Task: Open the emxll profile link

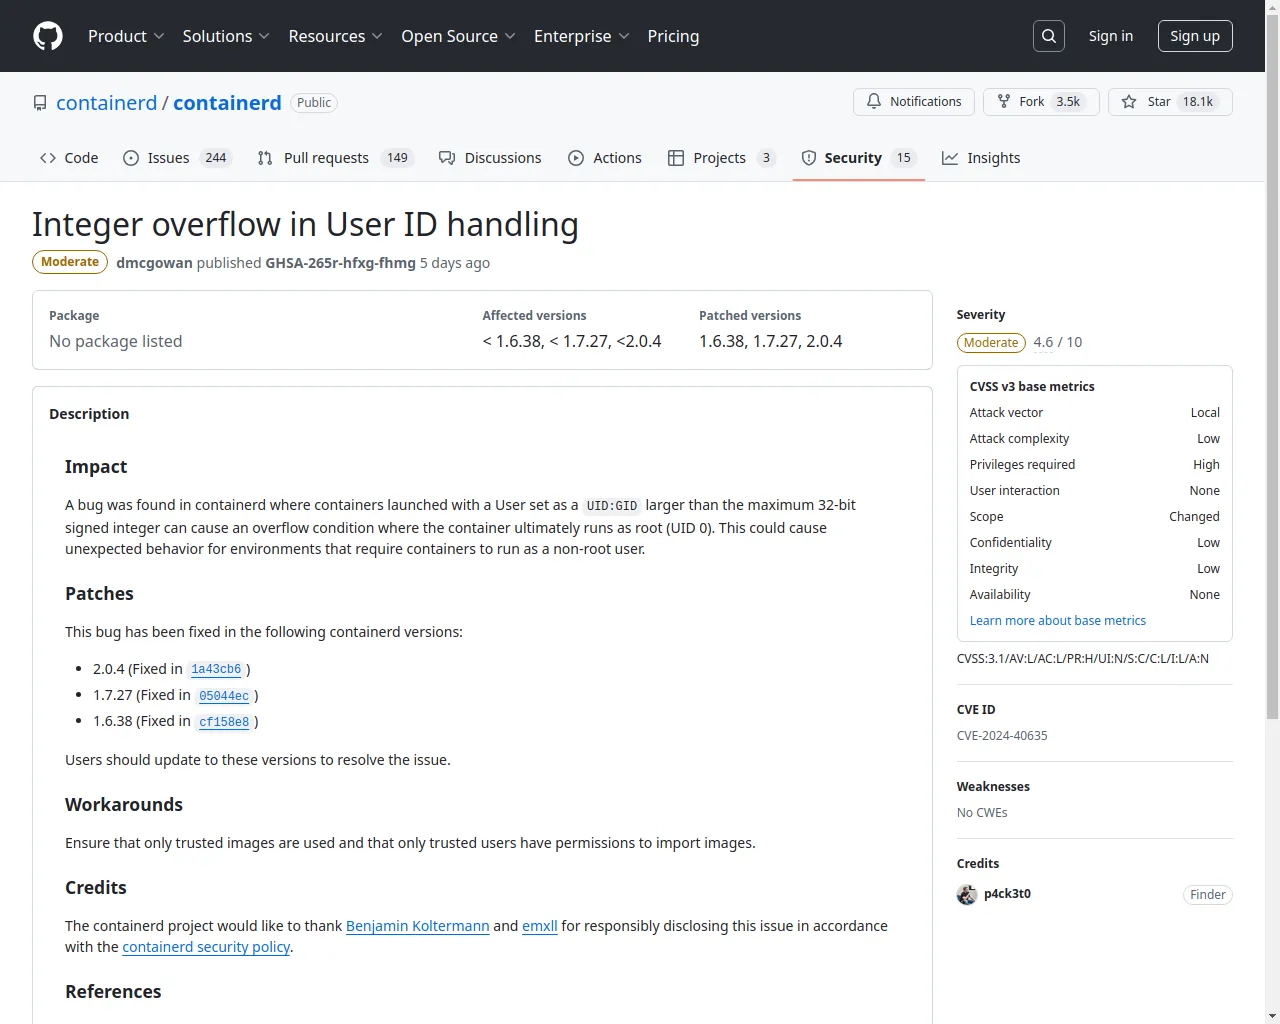Action: pyautogui.click(x=540, y=926)
